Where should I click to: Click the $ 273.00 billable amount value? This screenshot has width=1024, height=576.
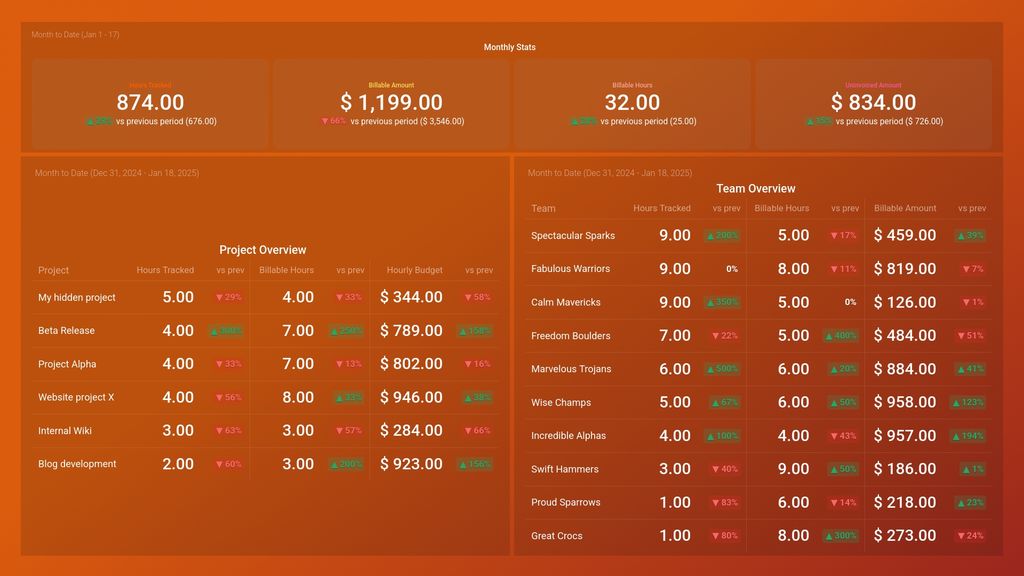tap(905, 536)
